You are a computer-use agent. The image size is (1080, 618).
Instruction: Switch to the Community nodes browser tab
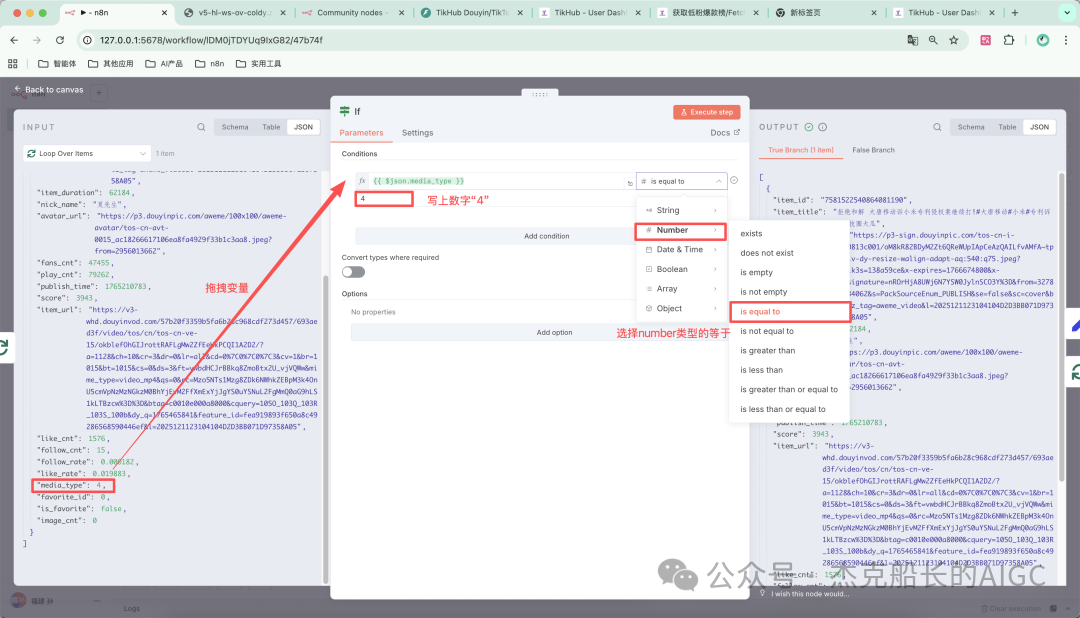[353, 12]
